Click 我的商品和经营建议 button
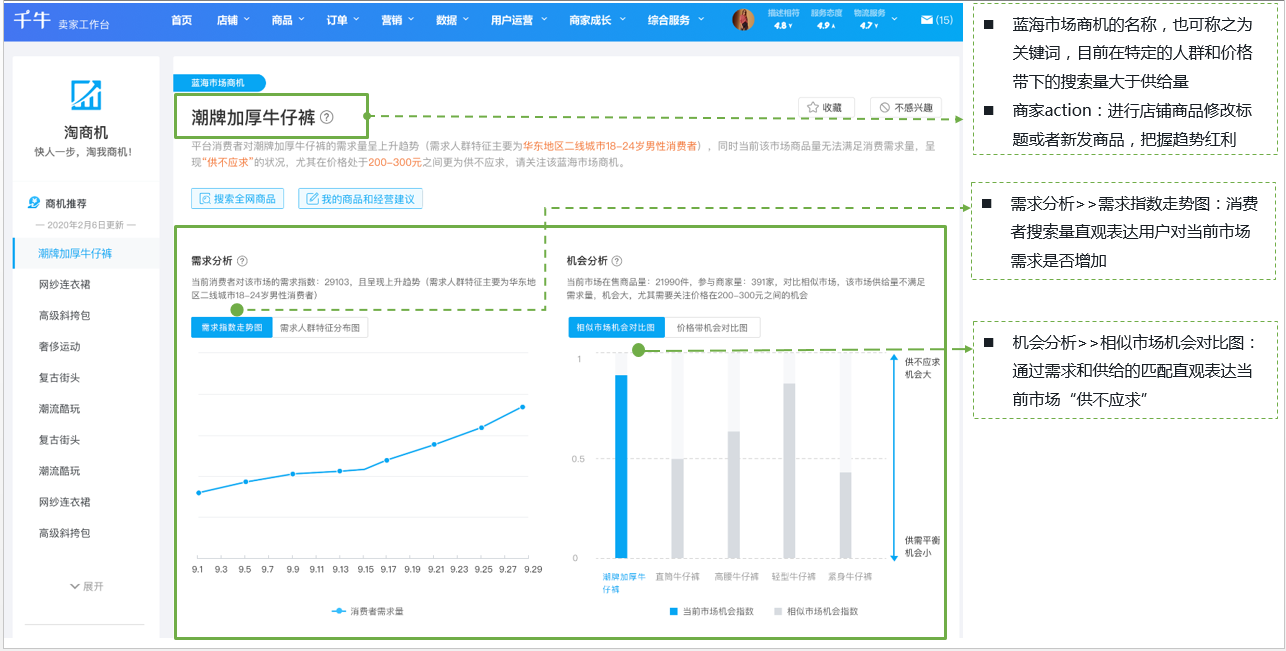1286x651 pixels. pyautogui.click(x=360, y=199)
